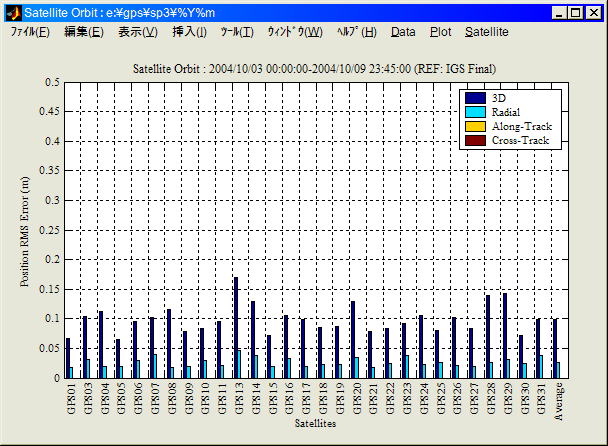
Task: Click the MATLAB icon in the title bar
Action: 13,13
